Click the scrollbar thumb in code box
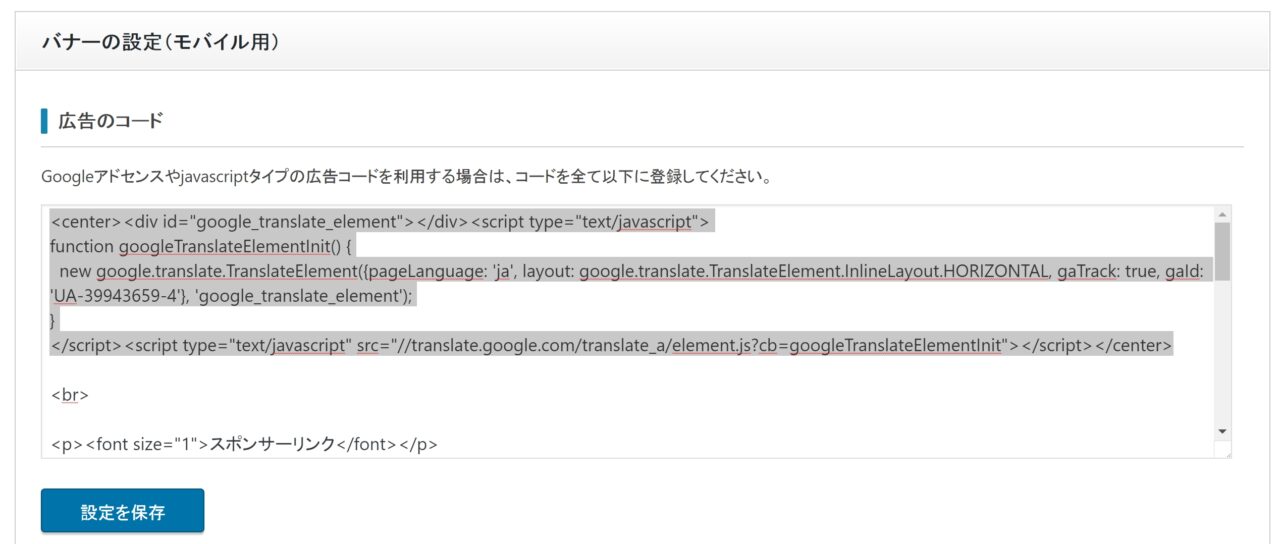 coord(1222,250)
